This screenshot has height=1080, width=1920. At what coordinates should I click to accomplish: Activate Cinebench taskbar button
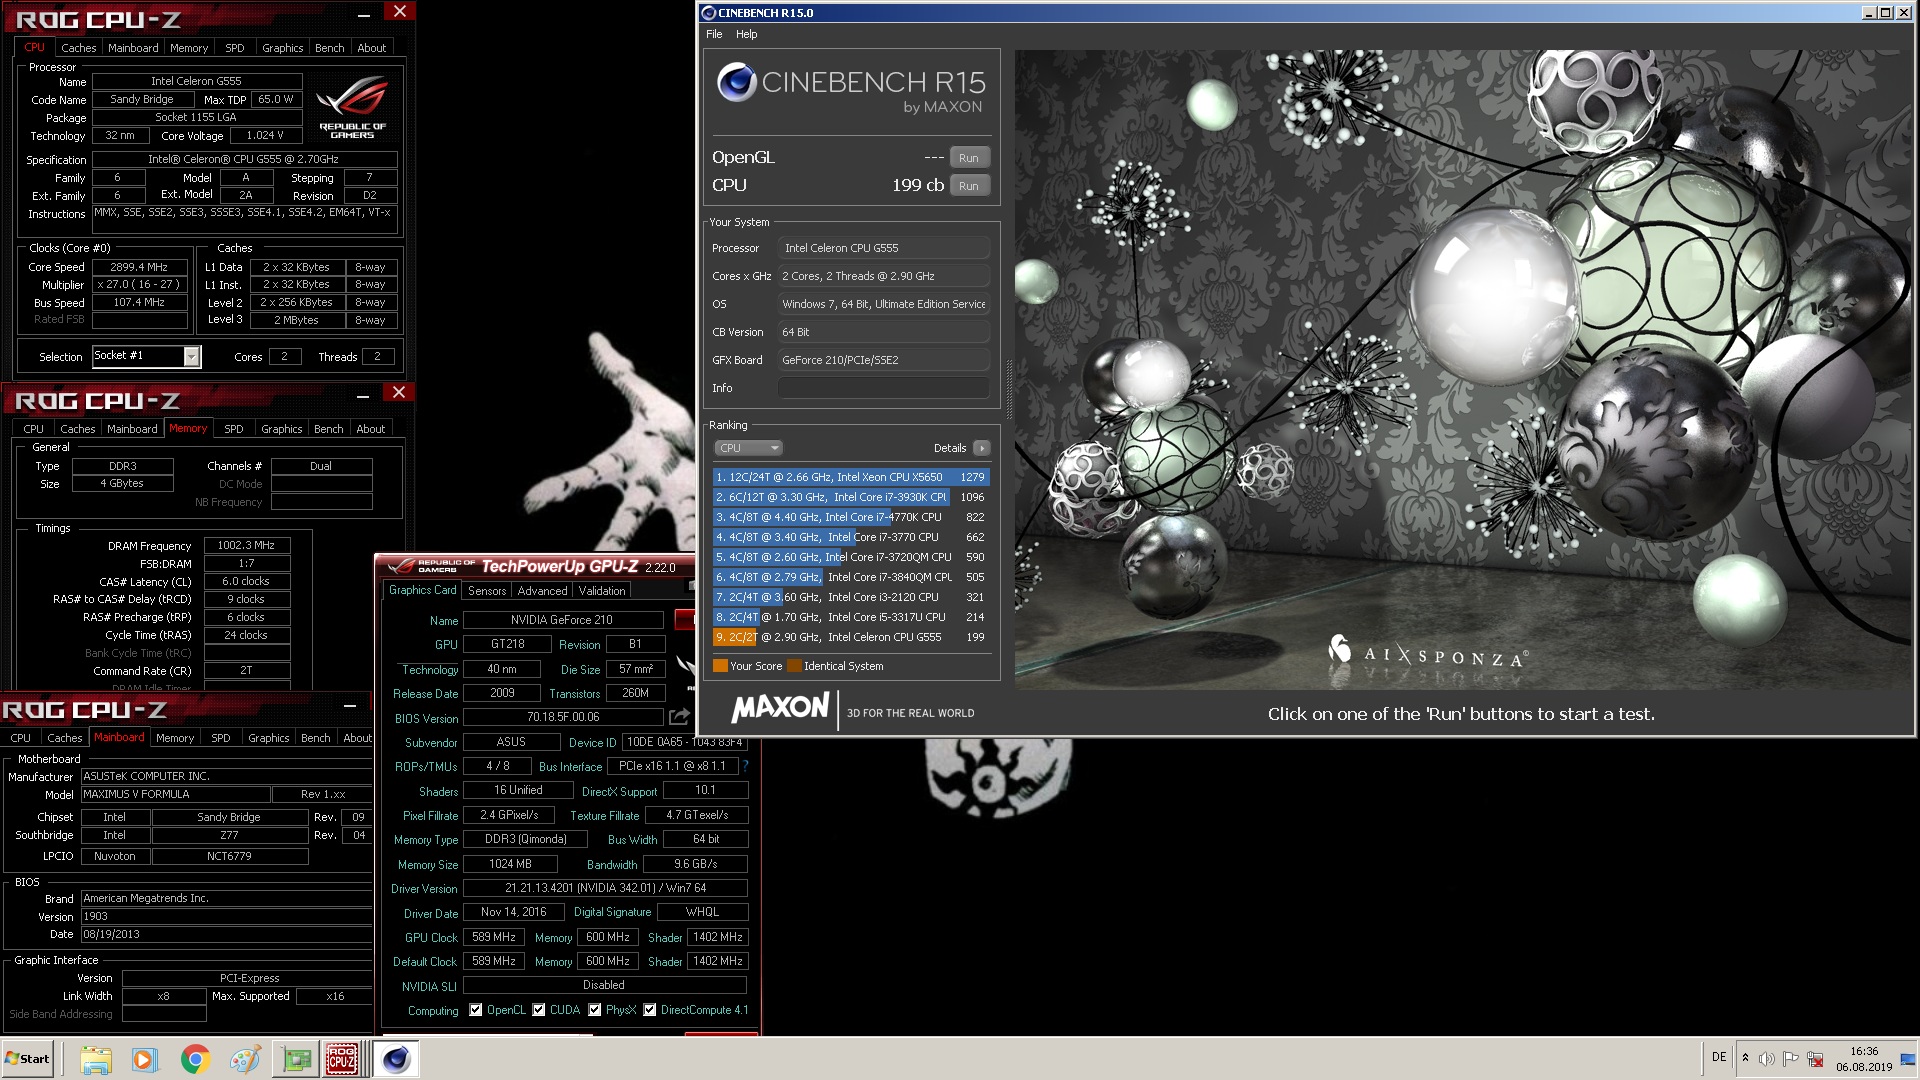396,1059
